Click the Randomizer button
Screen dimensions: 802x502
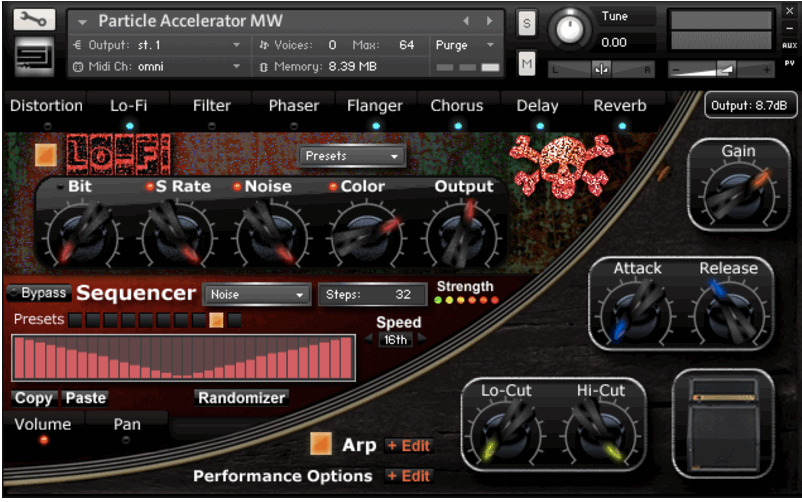[241, 398]
